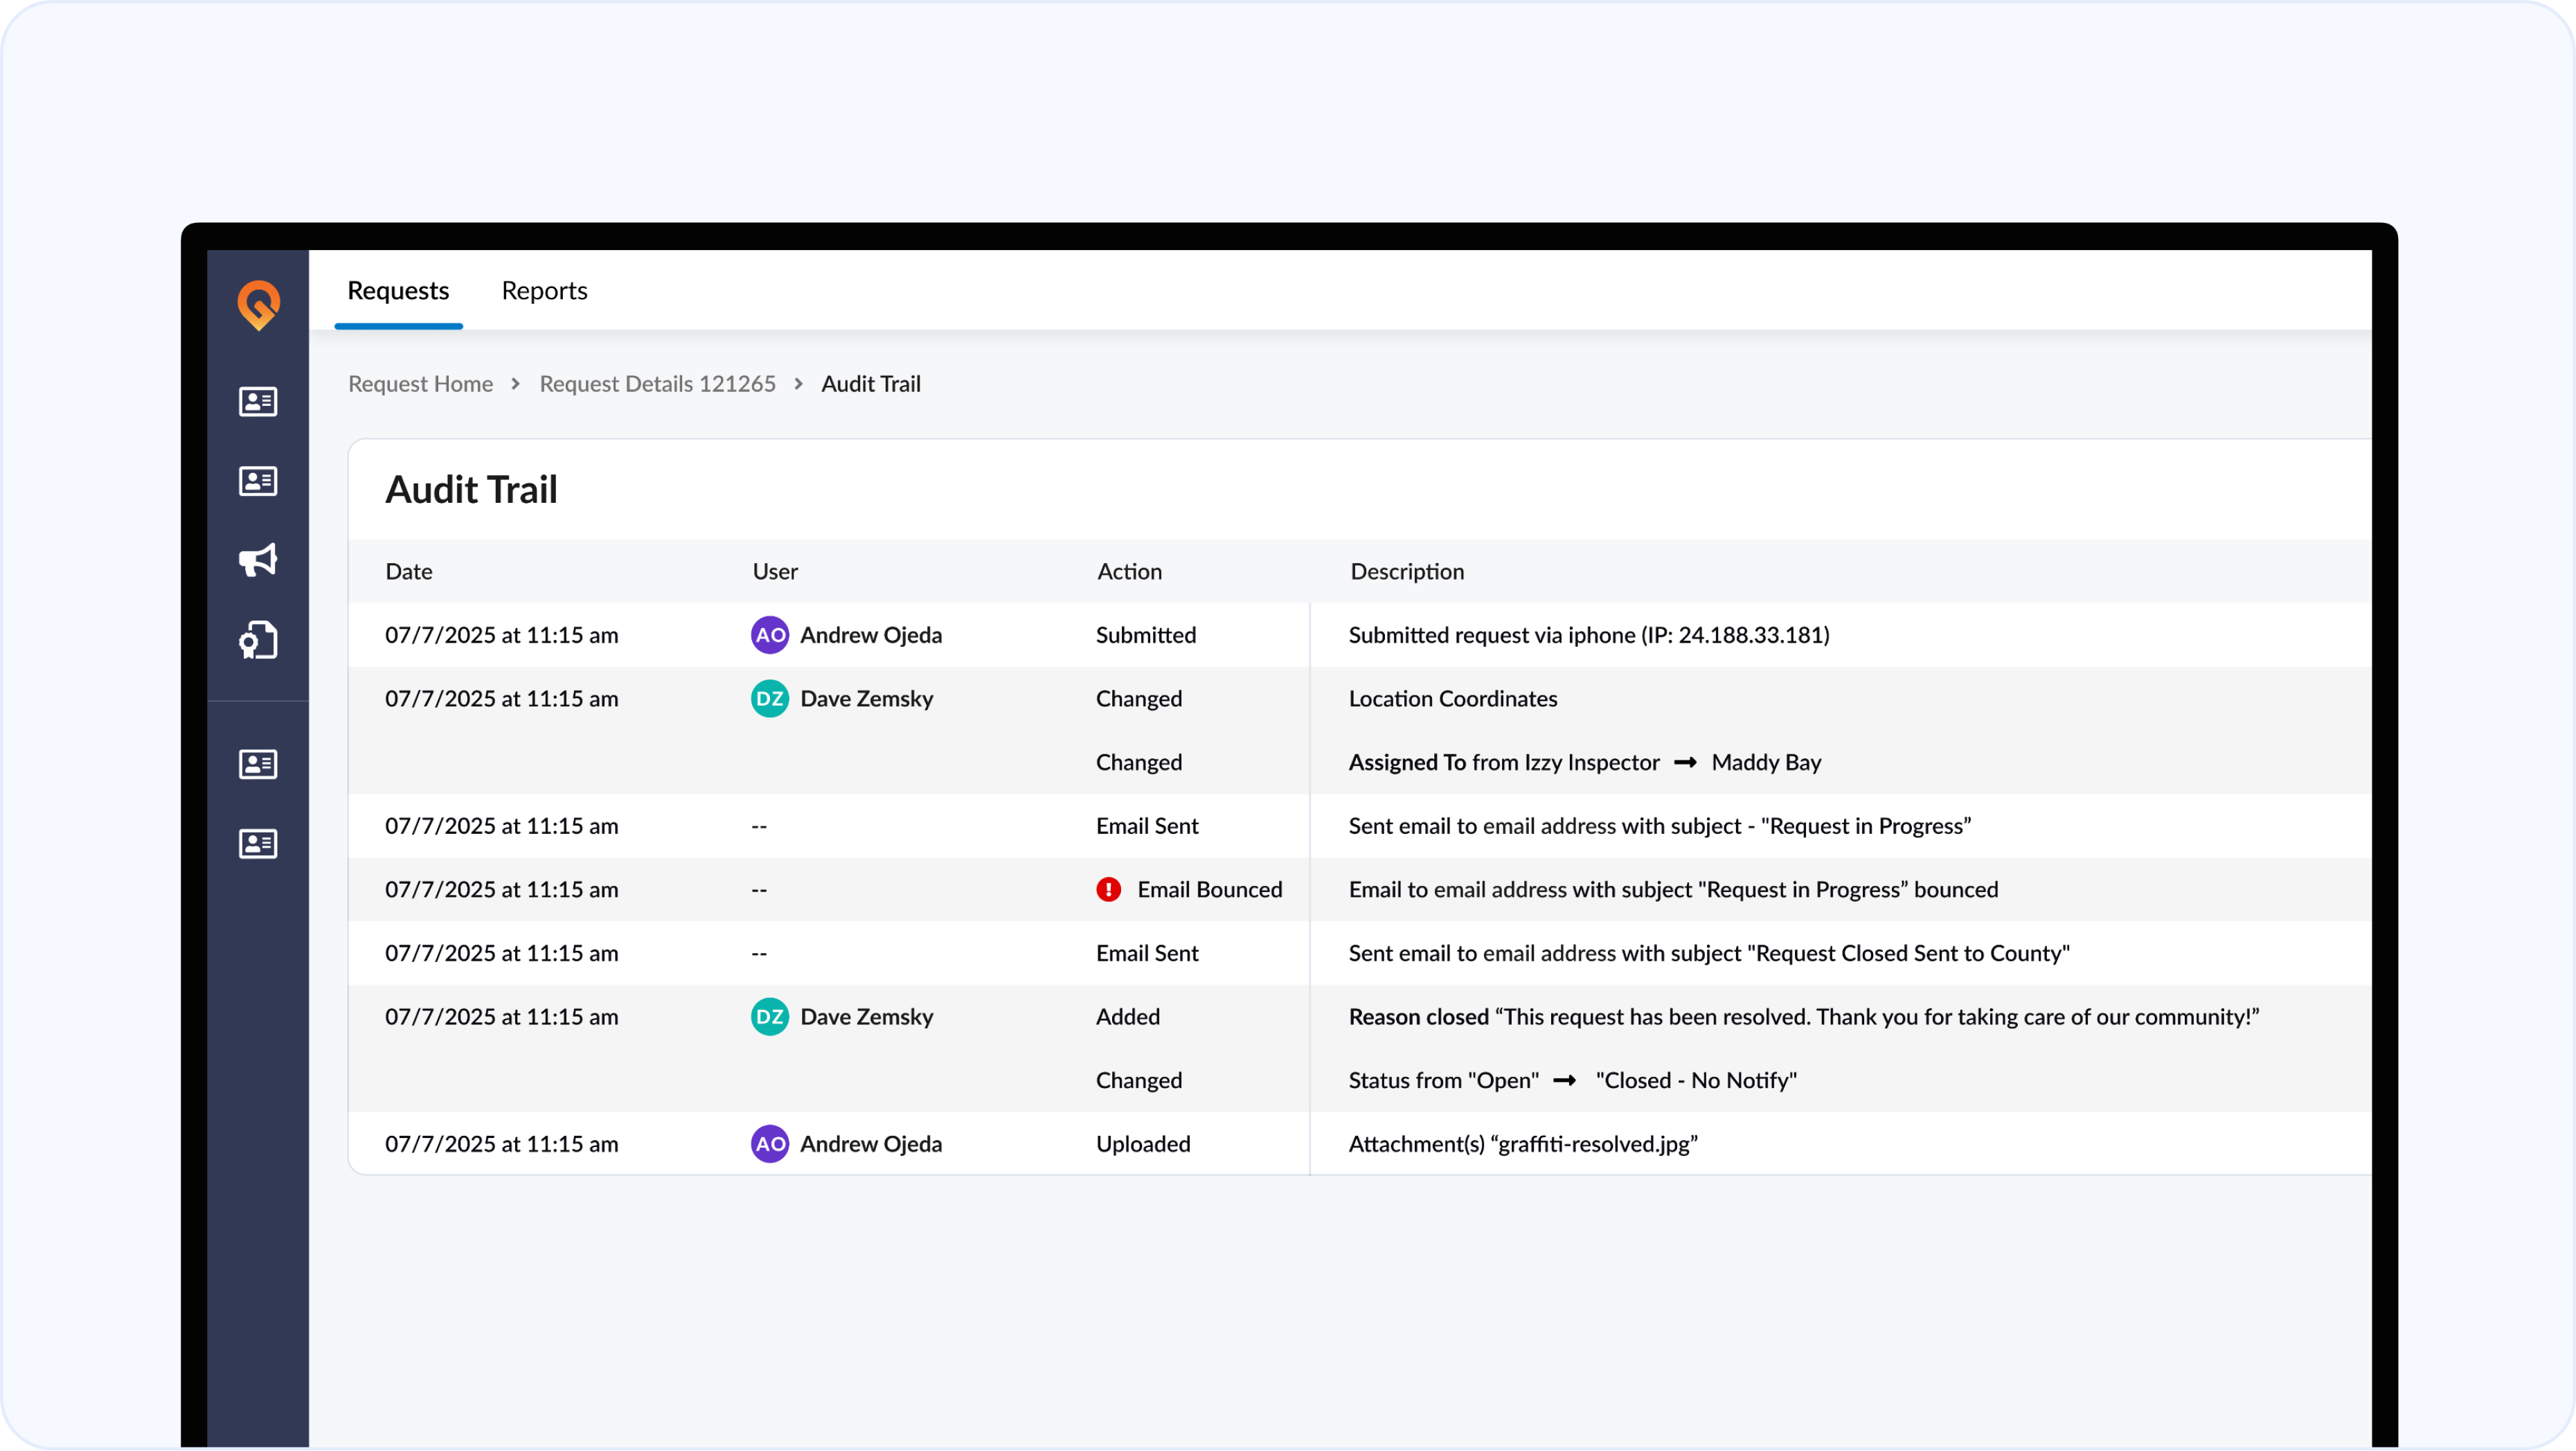Open the certificate document sidebar icon
The width and height of the screenshot is (2576, 1451).
[x=258, y=640]
